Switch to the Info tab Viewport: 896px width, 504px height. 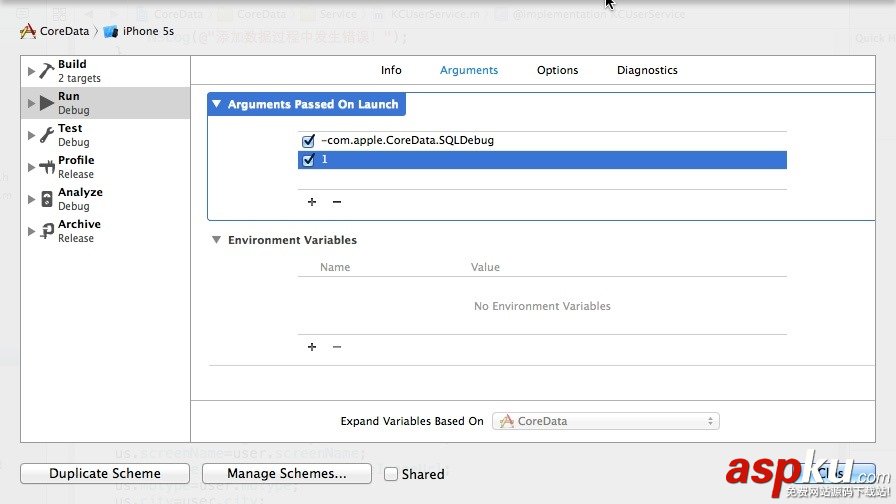(x=391, y=70)
